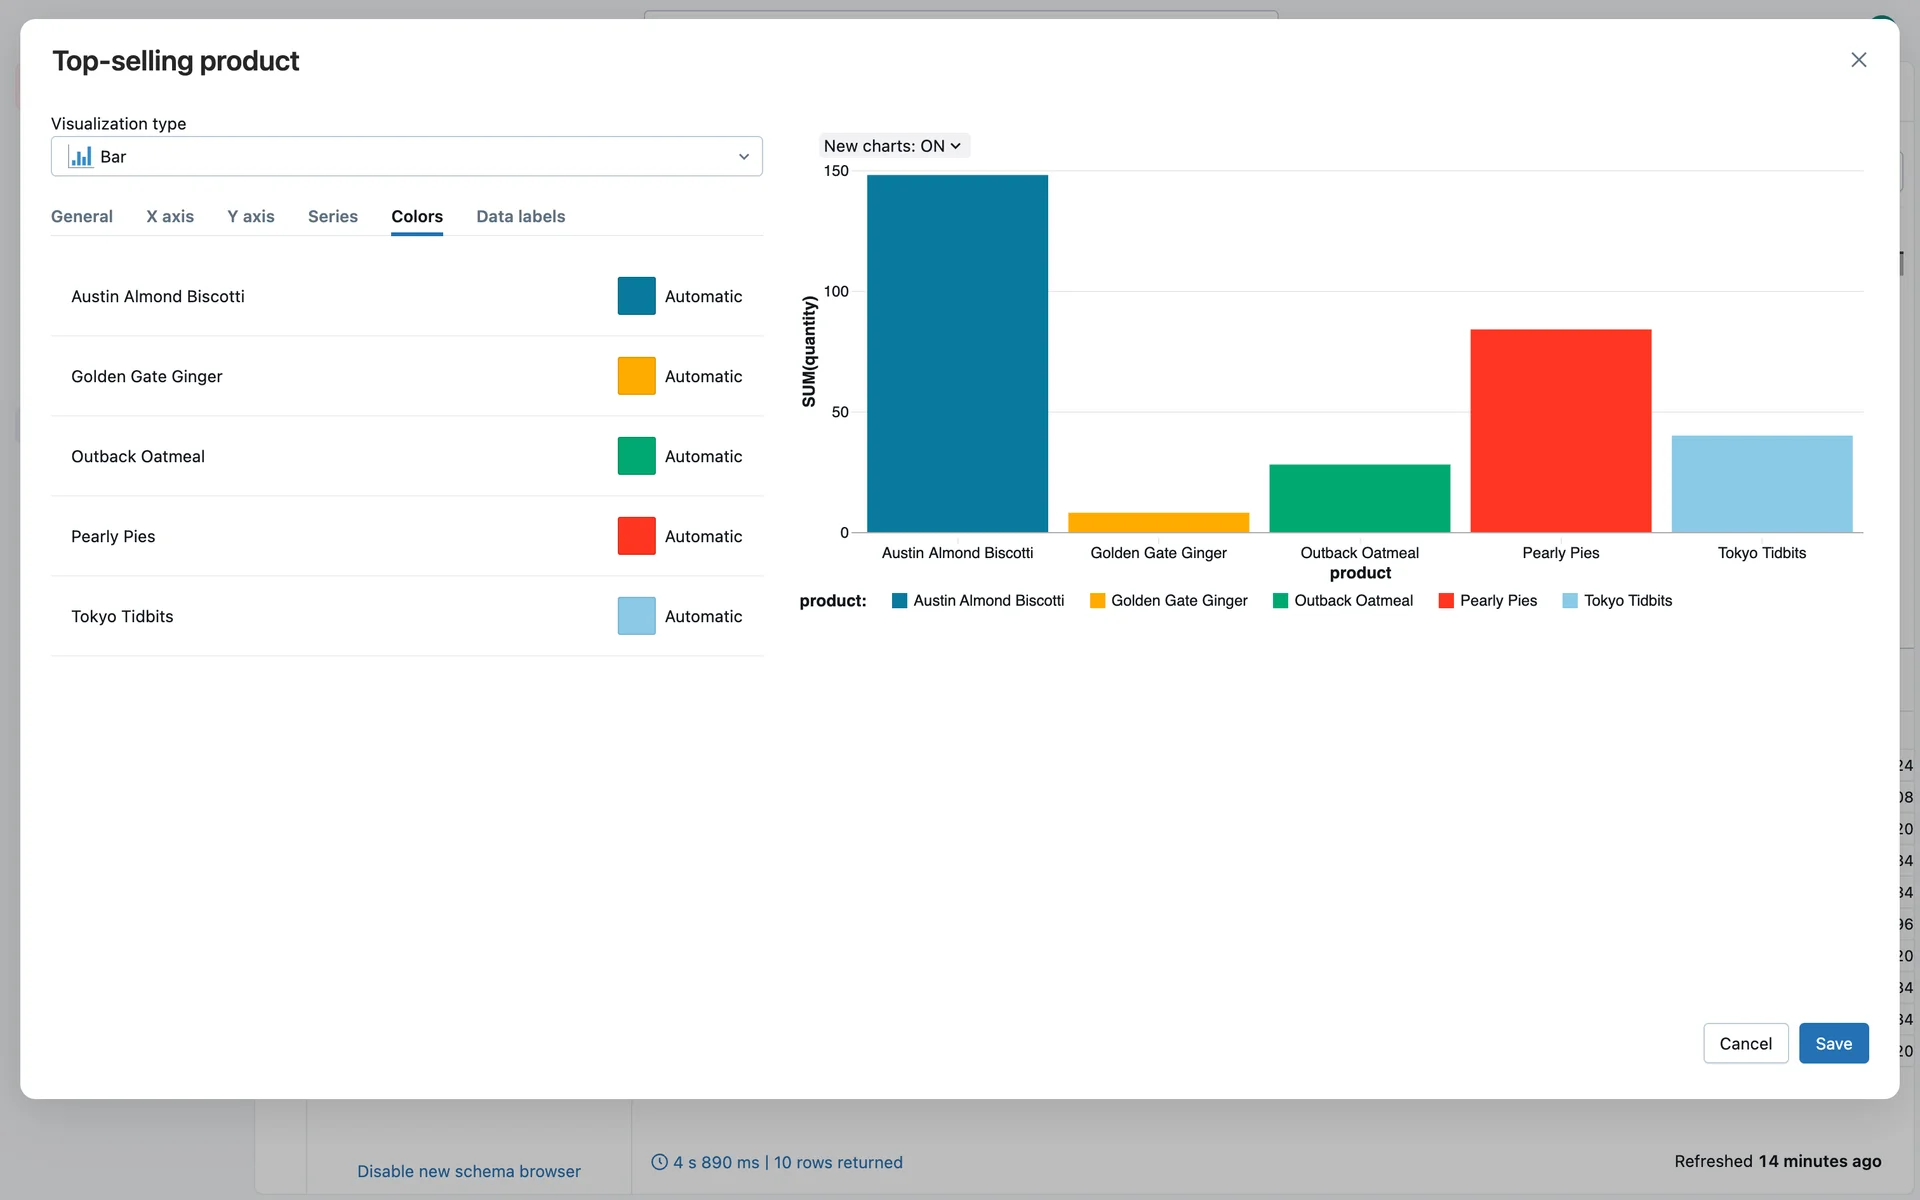Hide Tokyo Tidbits via legend marker
The width and height of the screenshot is (1920, 1200).
click(x=1570, y=601)
